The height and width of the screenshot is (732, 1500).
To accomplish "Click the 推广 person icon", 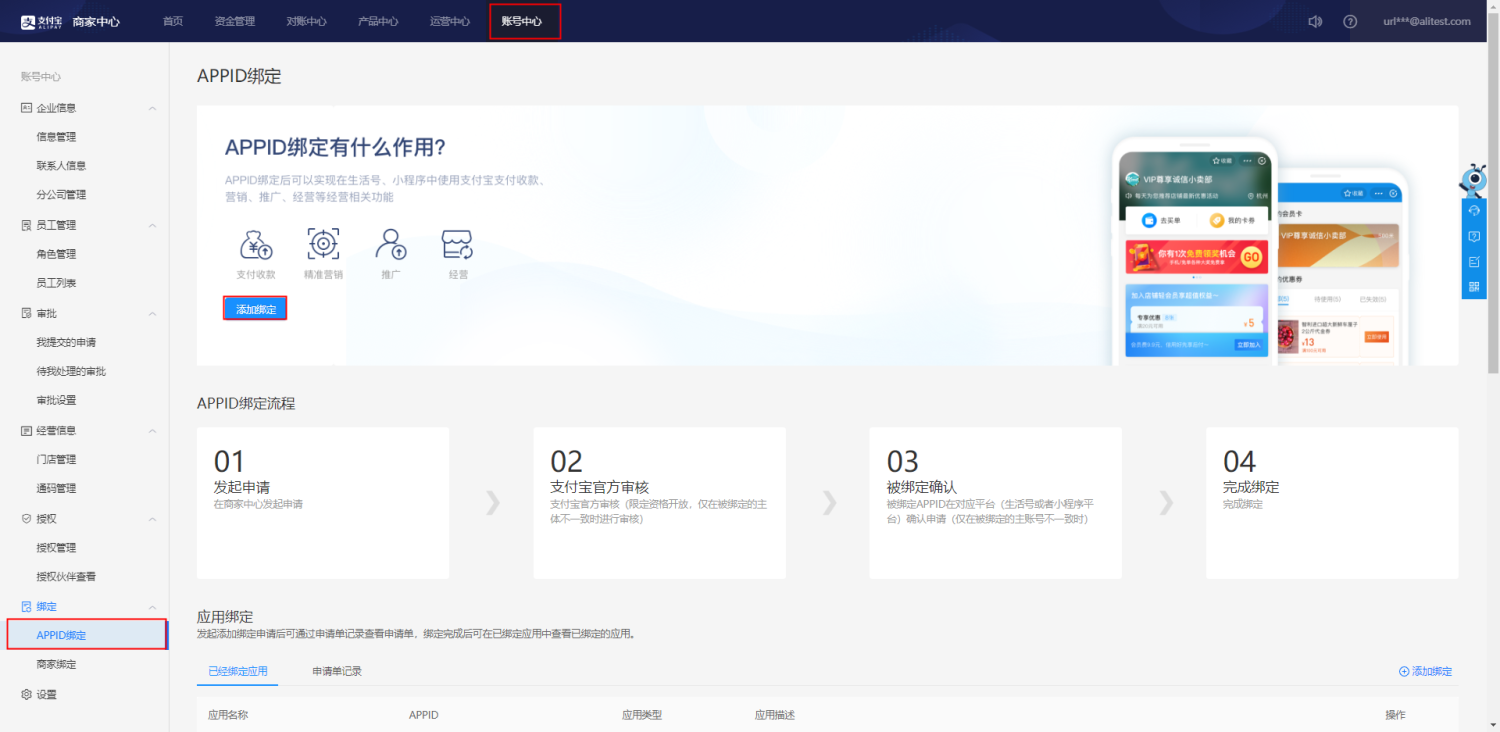I will pos(391,244).
